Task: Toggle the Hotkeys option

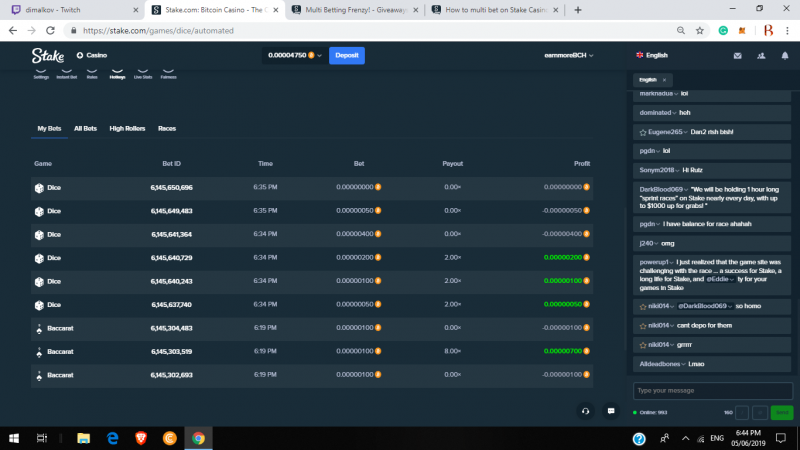Action: 117,73
